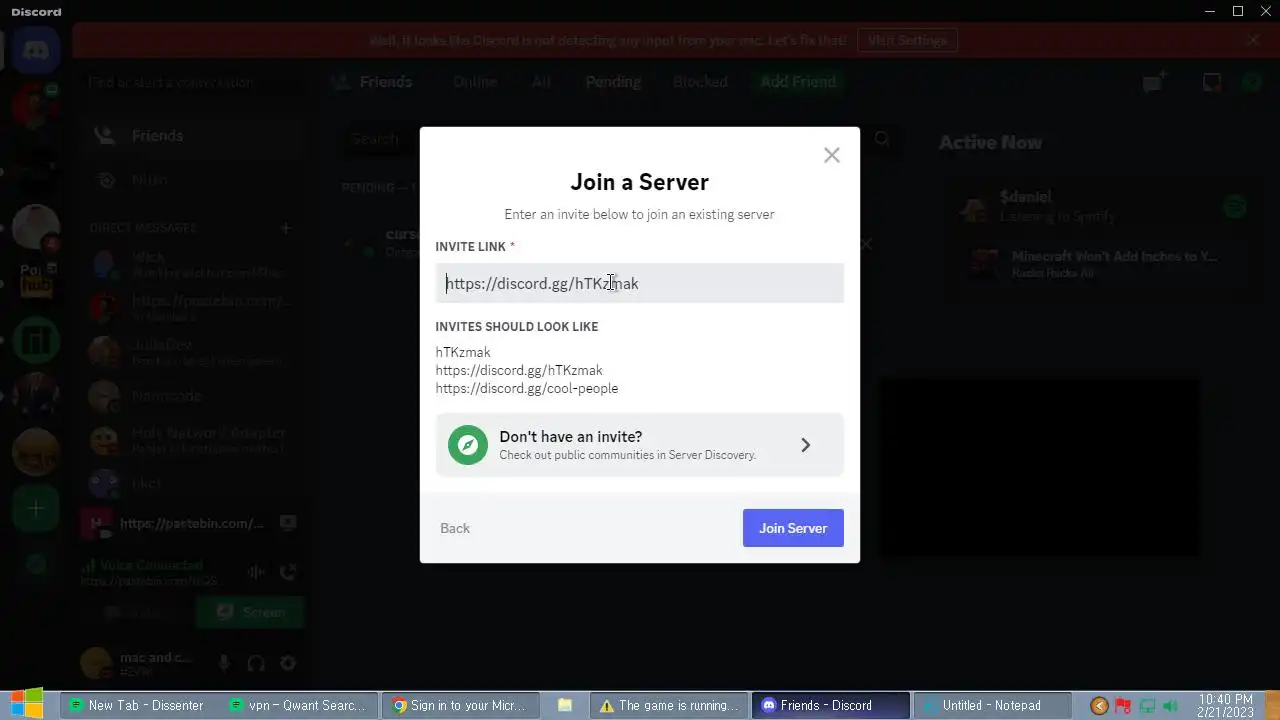Switch to the All friends tab

click(x=541, y=82)
